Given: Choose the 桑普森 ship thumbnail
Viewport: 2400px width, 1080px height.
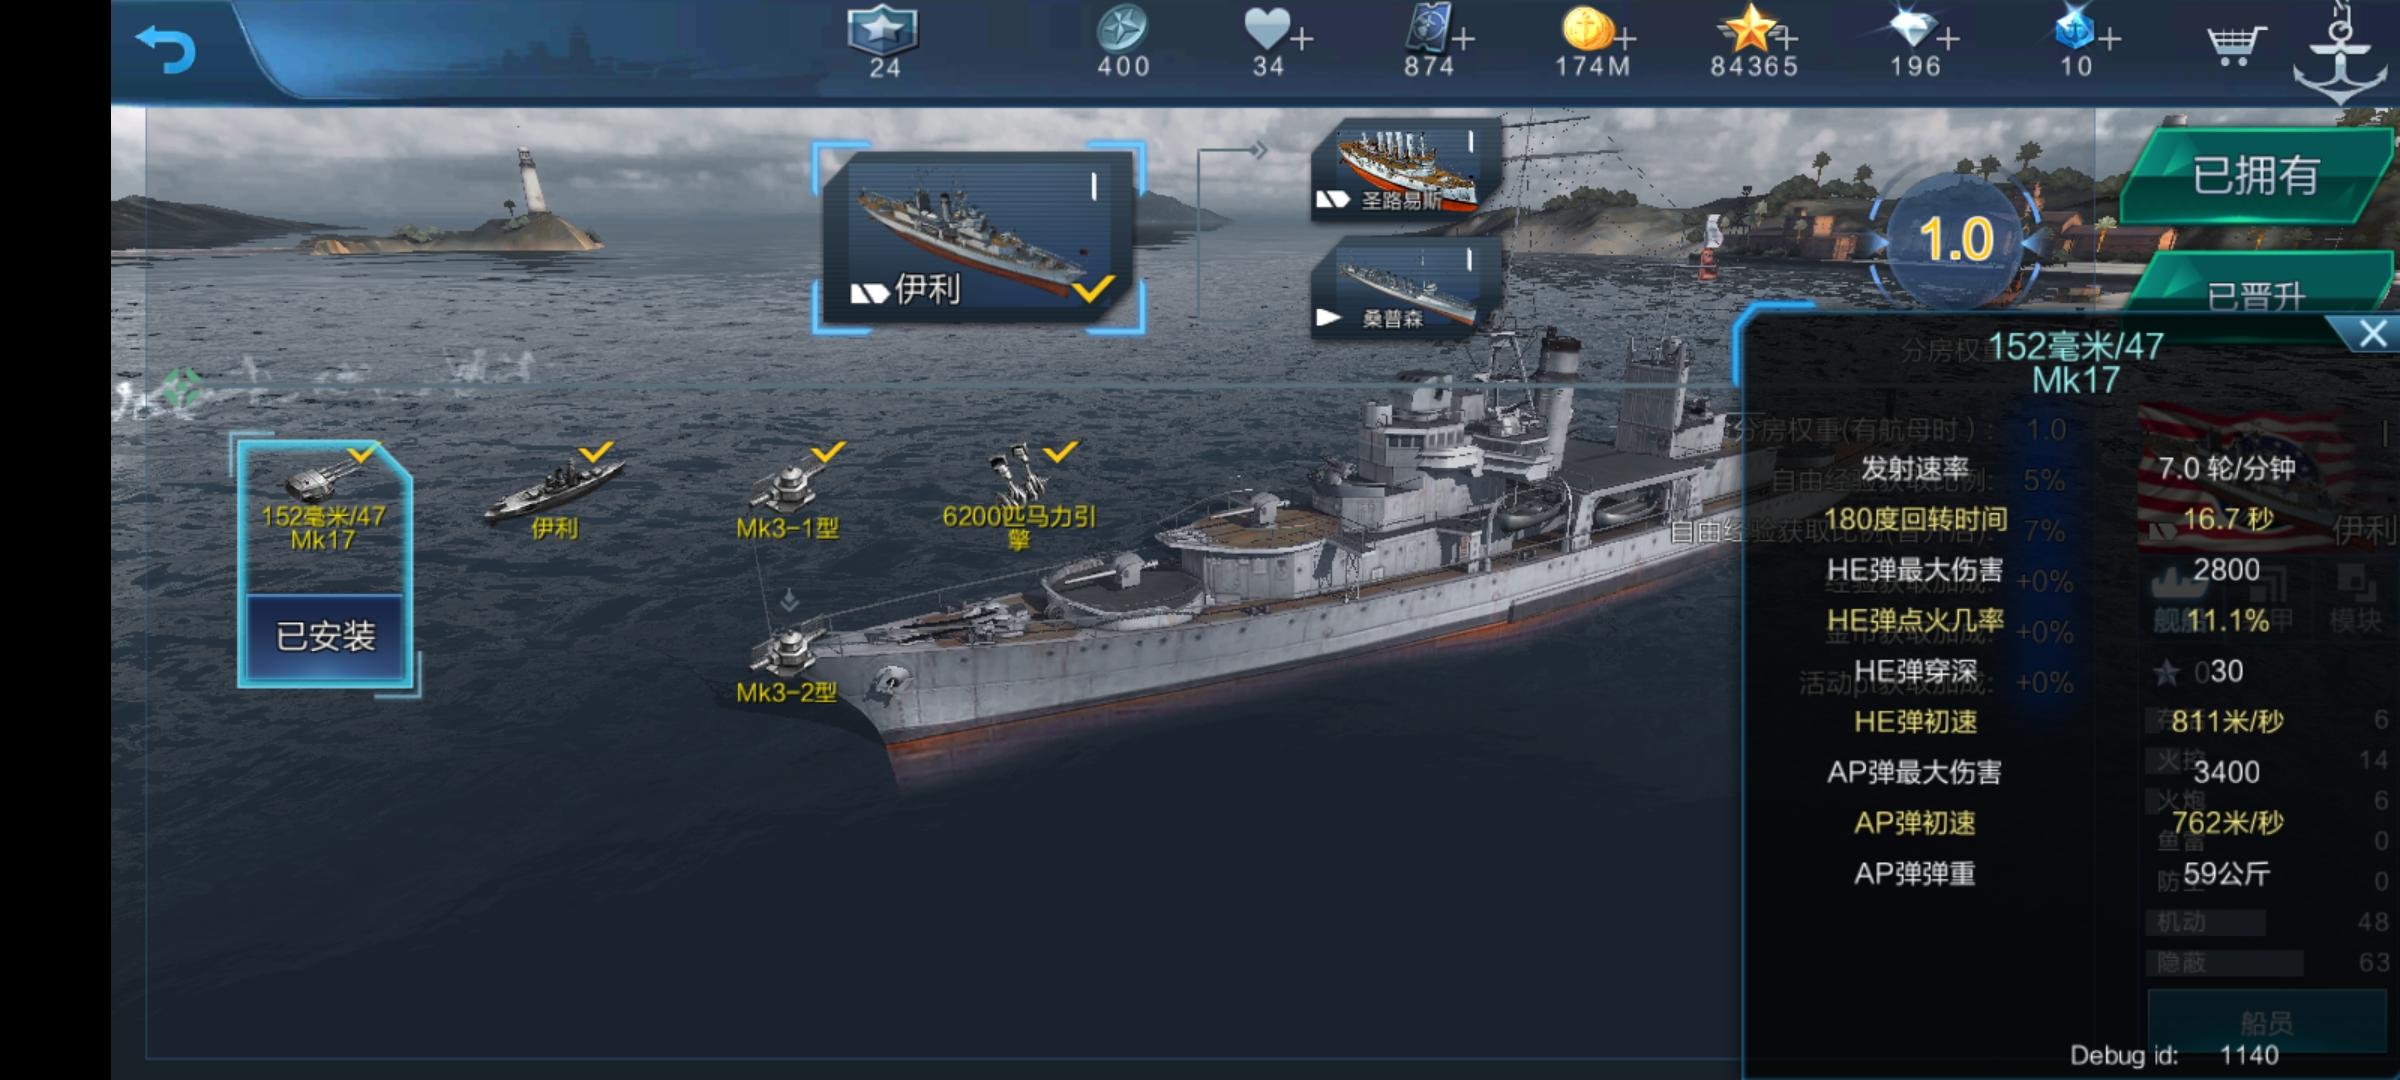Looking at the screenshot, I should [x=1406, y=289].
